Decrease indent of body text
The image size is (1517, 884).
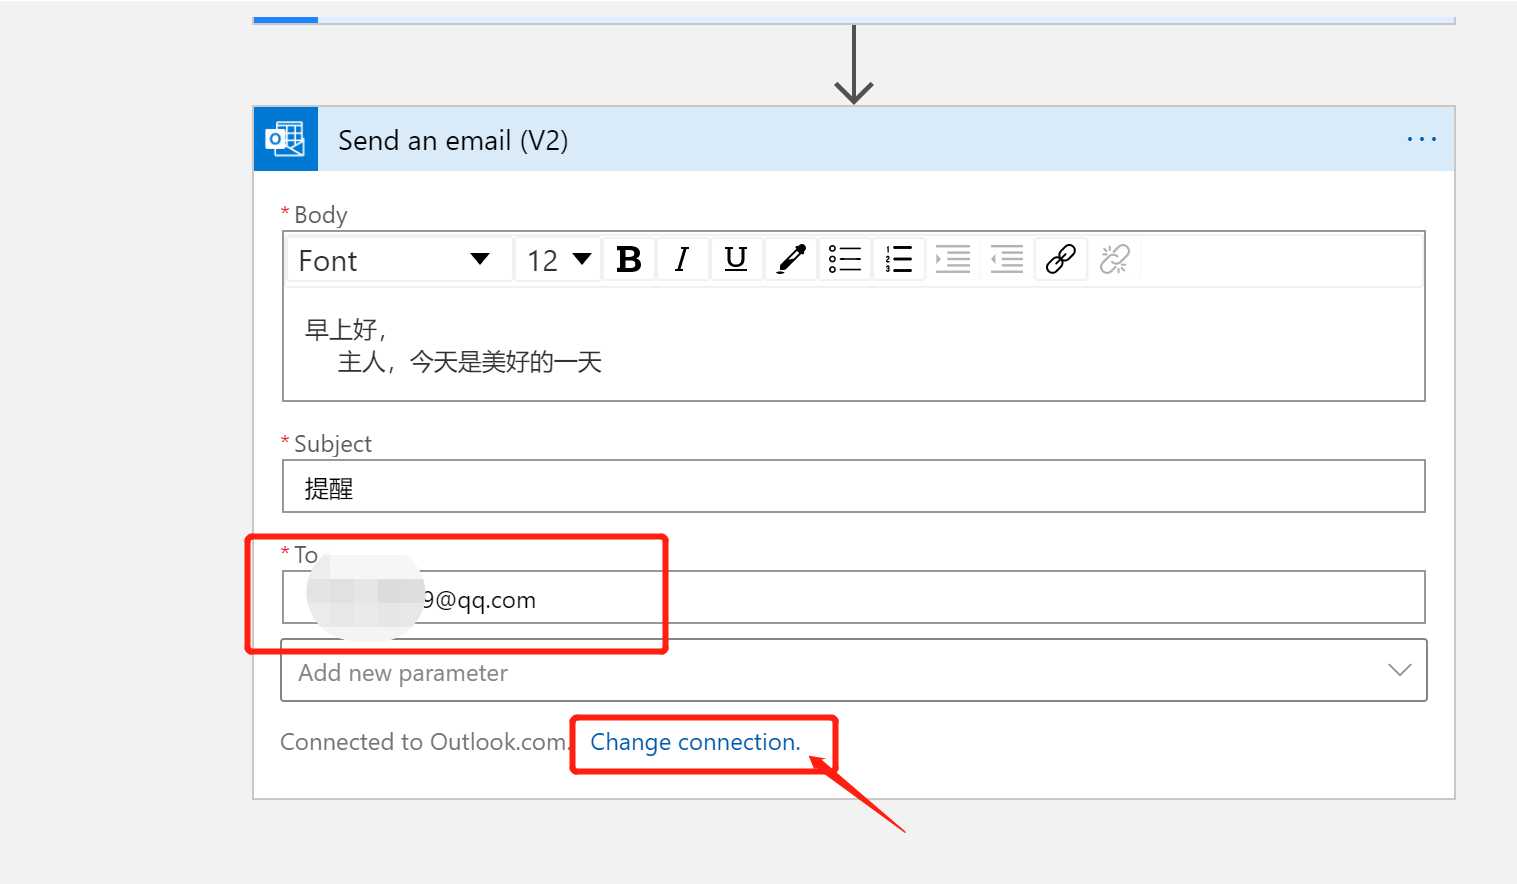1007,260
